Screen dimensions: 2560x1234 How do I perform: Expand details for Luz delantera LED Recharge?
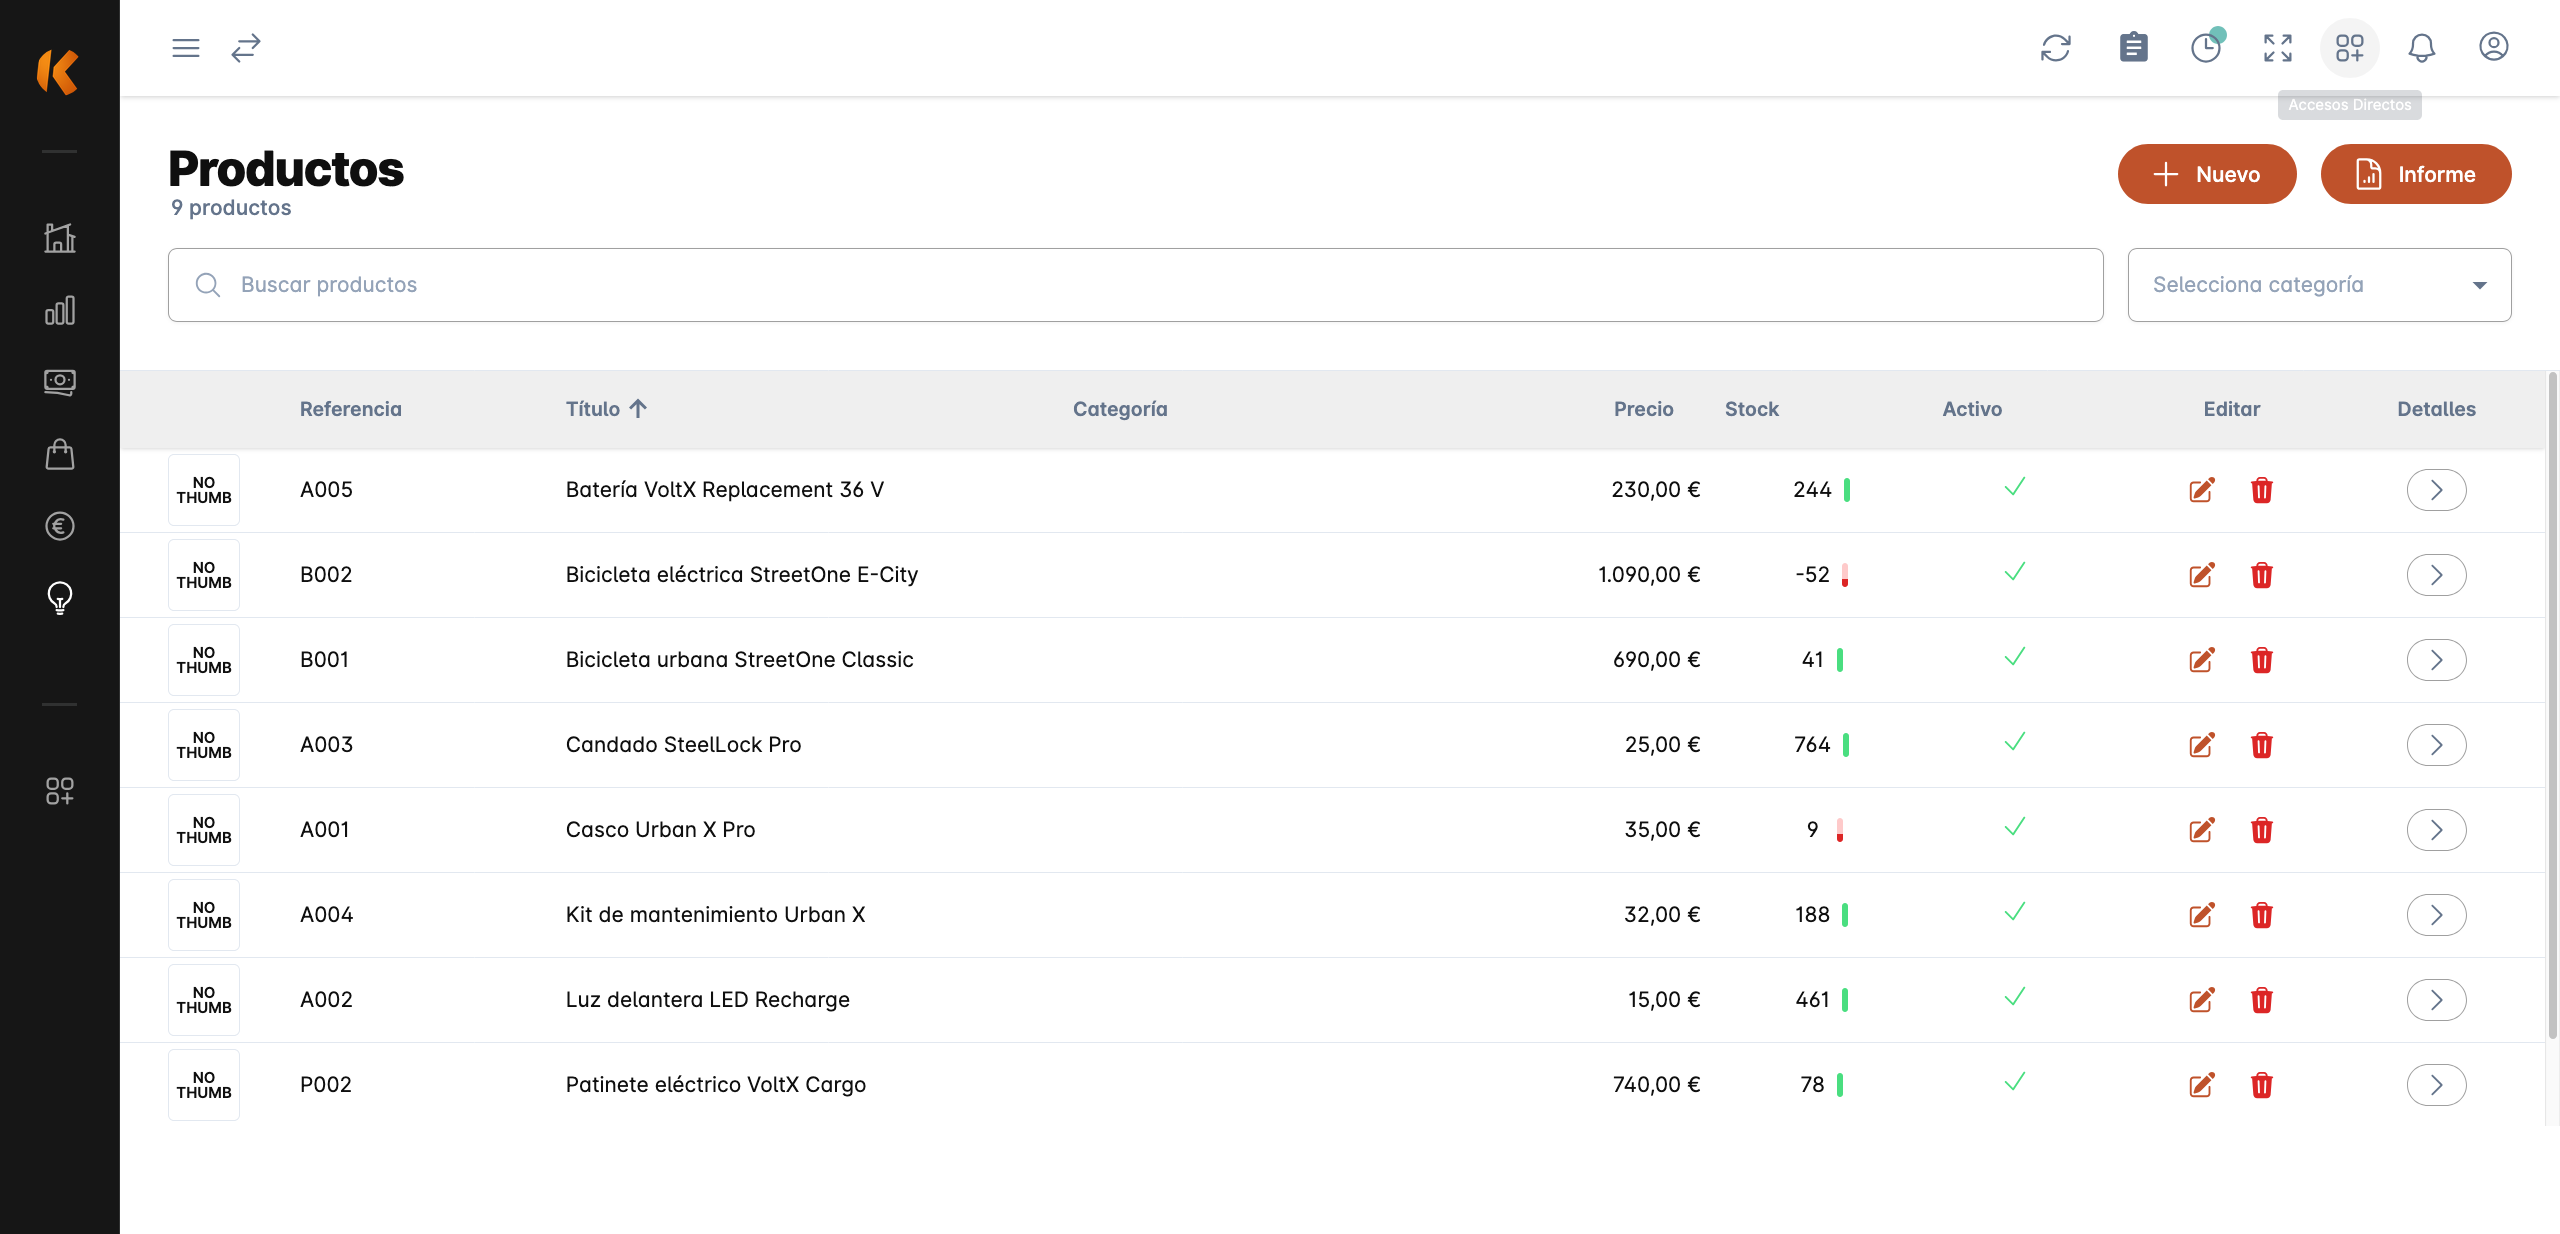[x=2435, y=1000]
